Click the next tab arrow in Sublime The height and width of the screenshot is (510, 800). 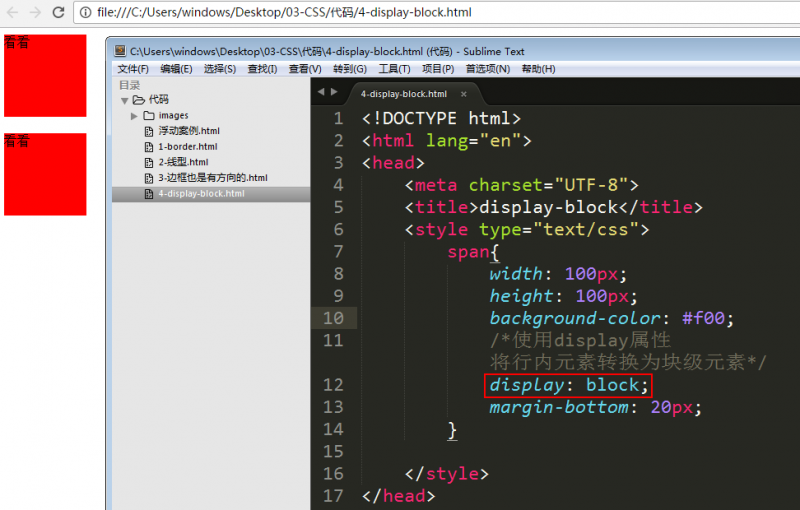pos(334,92)
